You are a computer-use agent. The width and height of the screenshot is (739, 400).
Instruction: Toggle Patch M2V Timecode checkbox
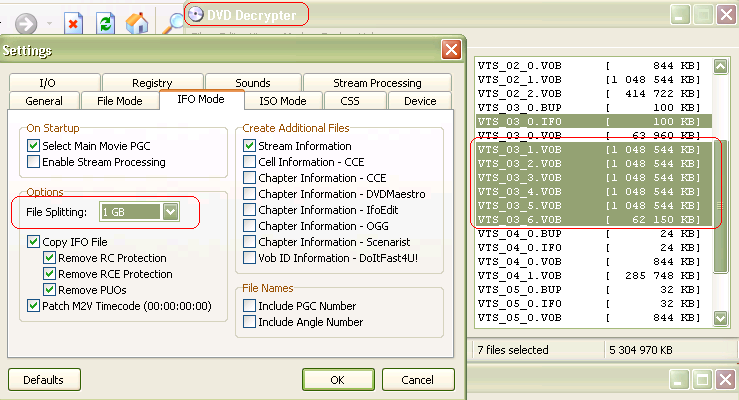tap(33, 305)
